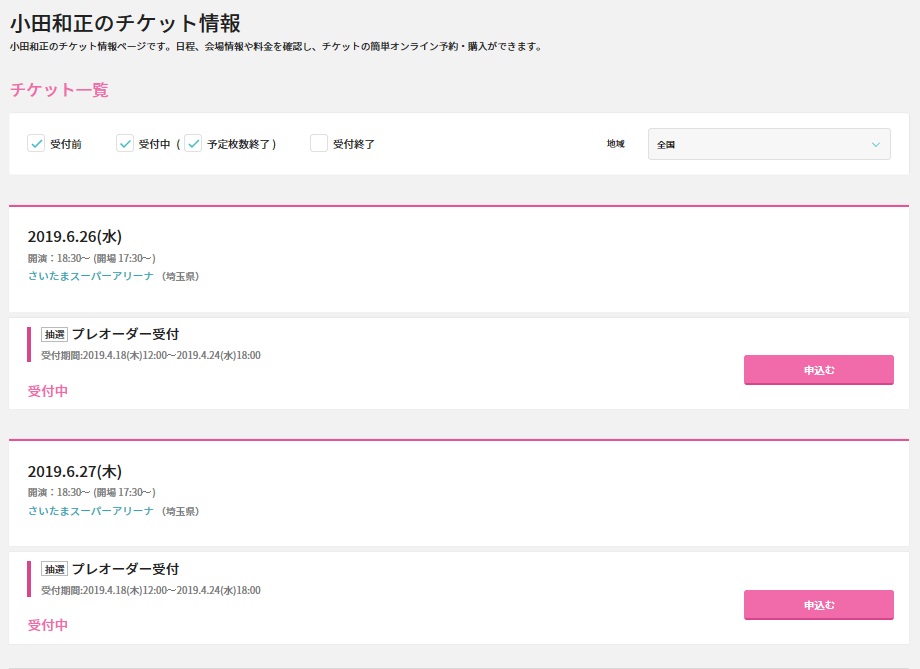920x669 pixels.
Task: Toggle the 受付中 checkbox
Action: [x=124, y=143]
